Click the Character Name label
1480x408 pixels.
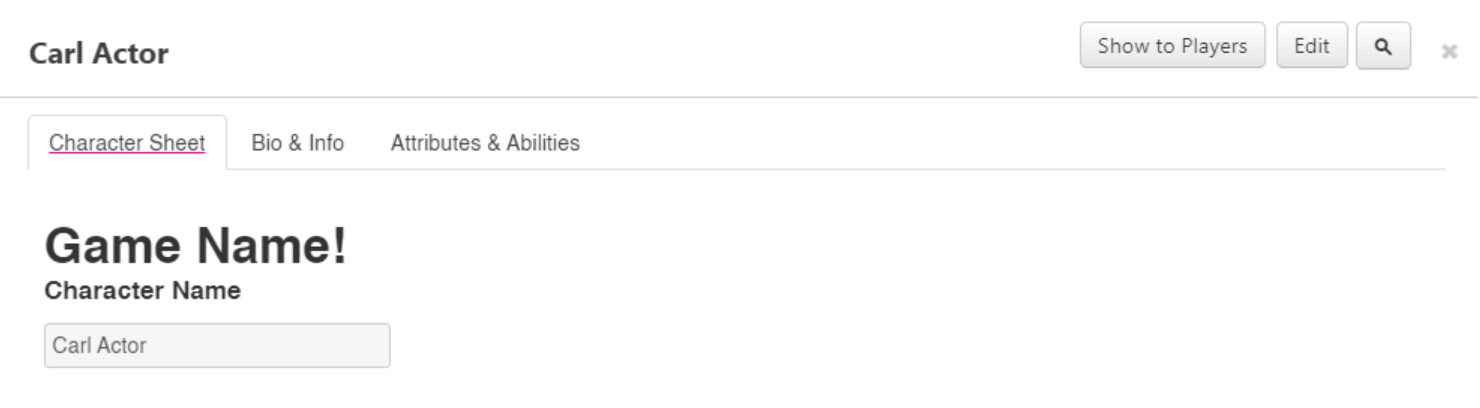(x=143, y=291)
